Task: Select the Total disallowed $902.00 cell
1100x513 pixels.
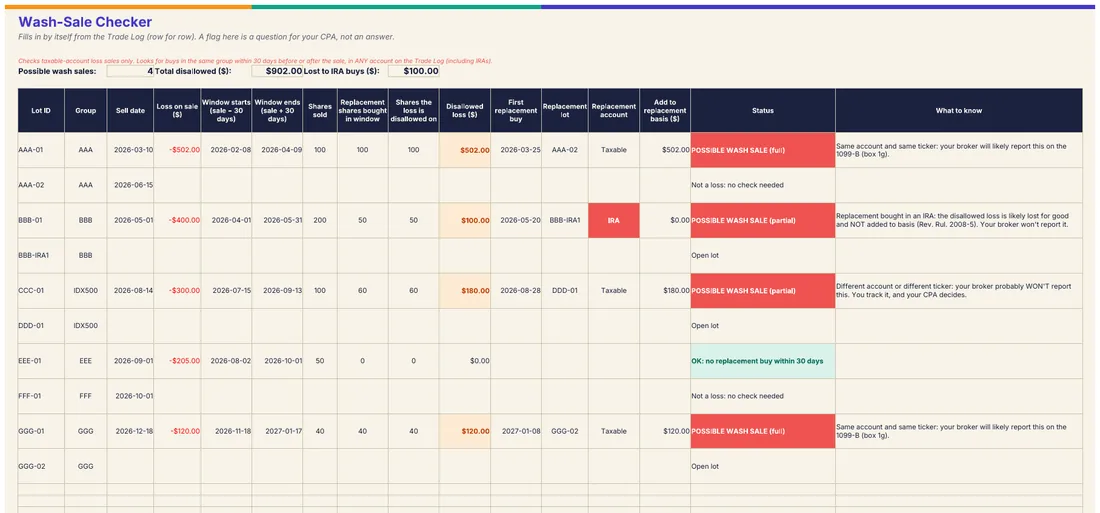Action: point(277,71)
